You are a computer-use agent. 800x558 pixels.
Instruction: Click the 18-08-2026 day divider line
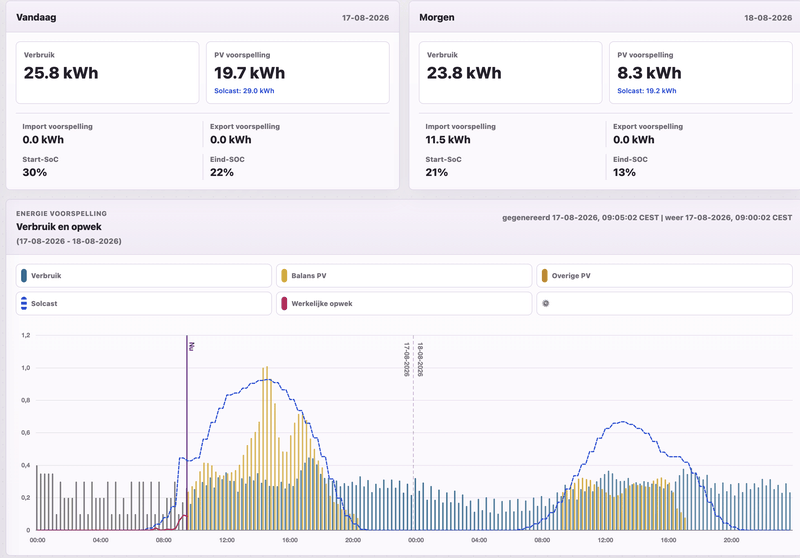pyautogui.click(x=413, y=436)
